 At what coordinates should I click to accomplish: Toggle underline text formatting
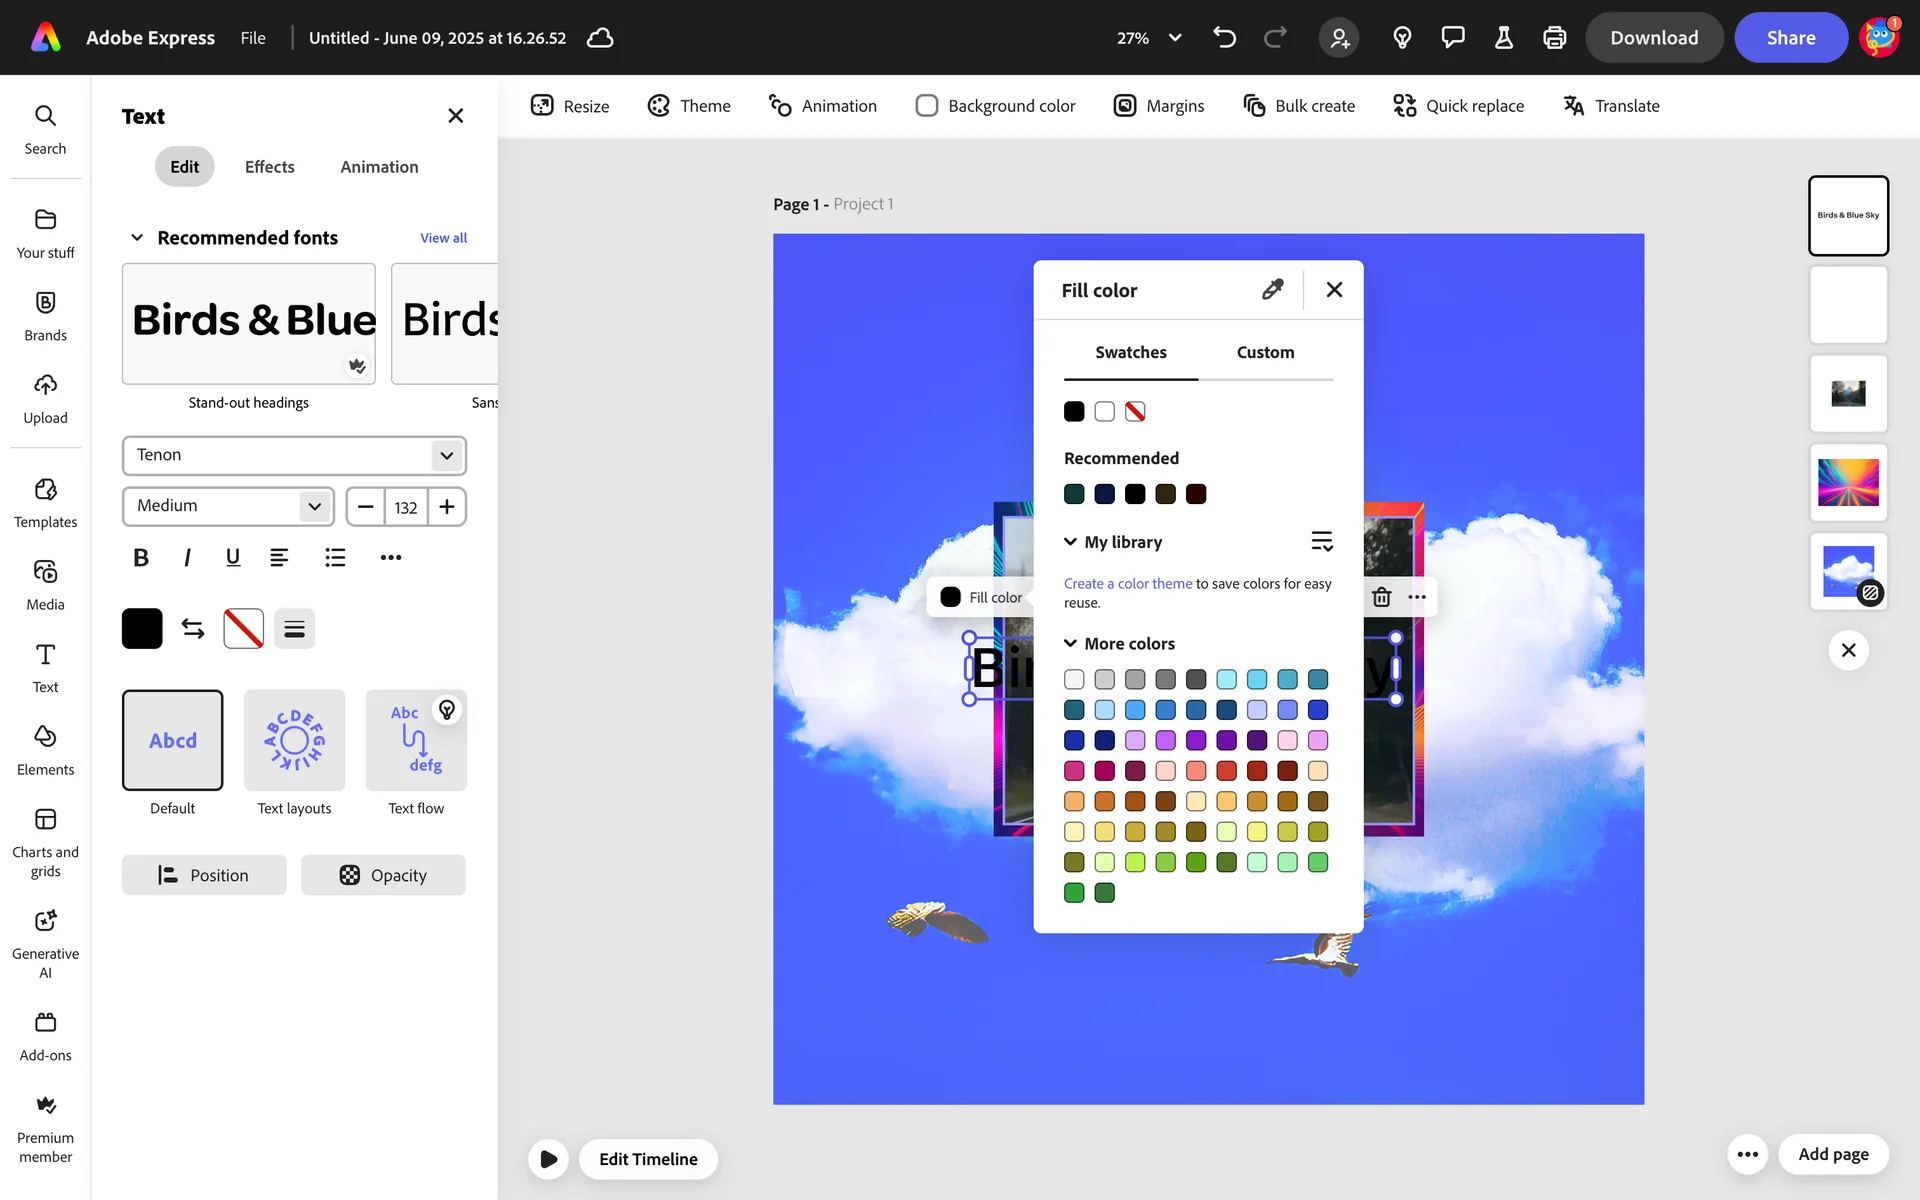point(233,557)
